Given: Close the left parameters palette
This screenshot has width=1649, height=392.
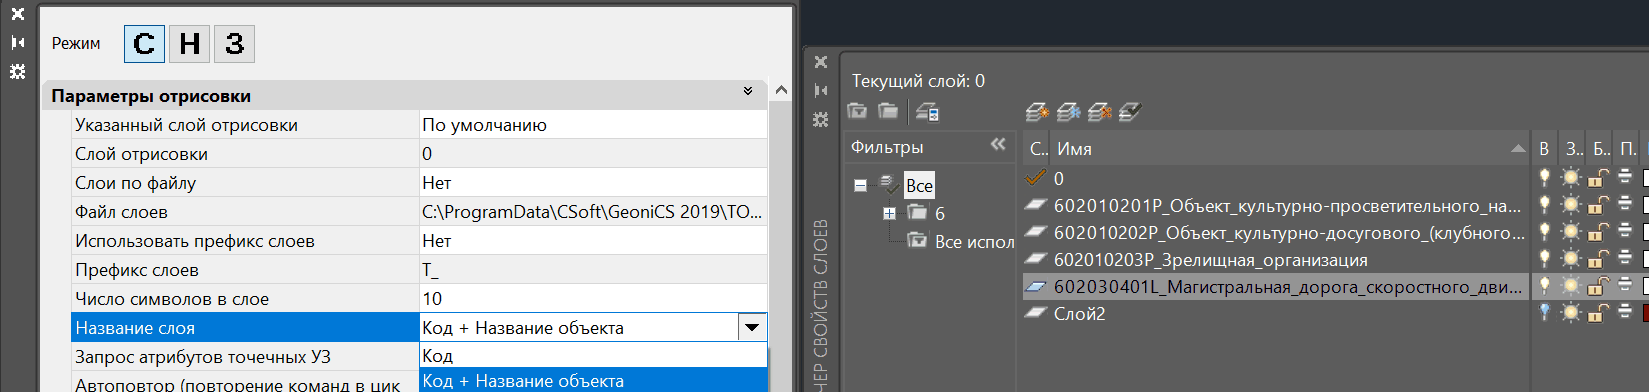Looking at the screenshot, I should coord(17,14).
